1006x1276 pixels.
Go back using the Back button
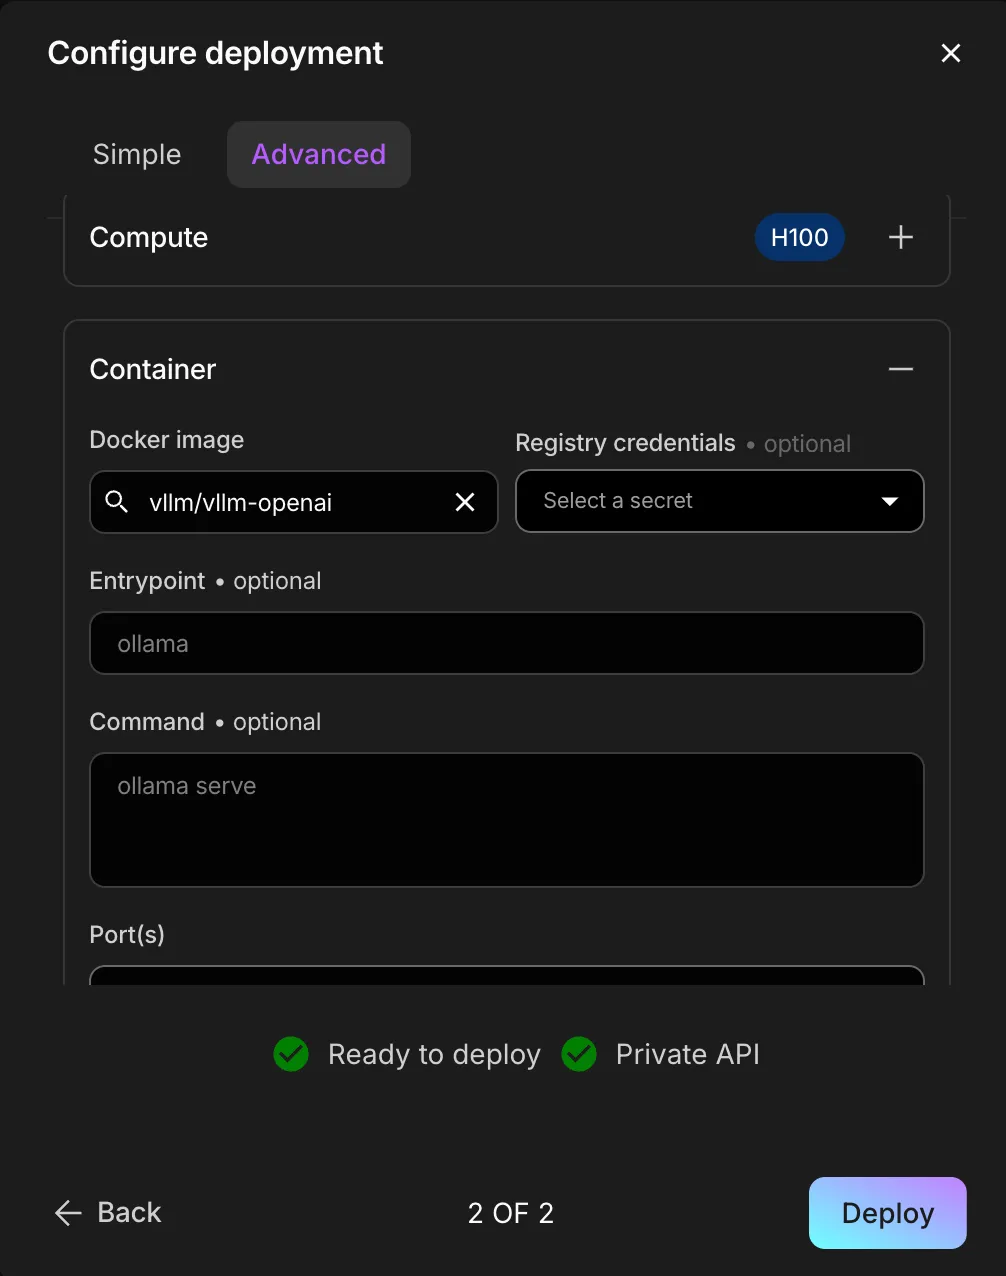click(x=108, y=1213)
